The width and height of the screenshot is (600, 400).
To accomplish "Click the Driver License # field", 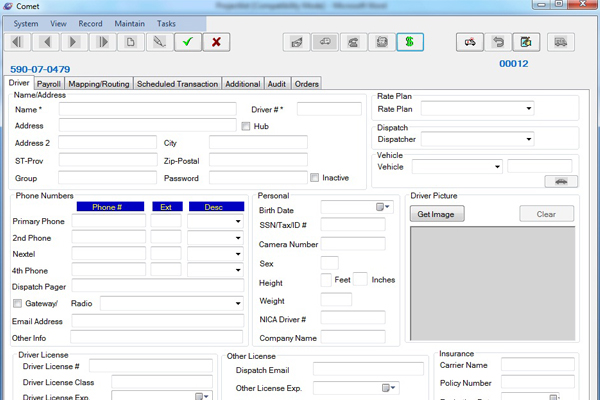I will click(x=151, y=366).
